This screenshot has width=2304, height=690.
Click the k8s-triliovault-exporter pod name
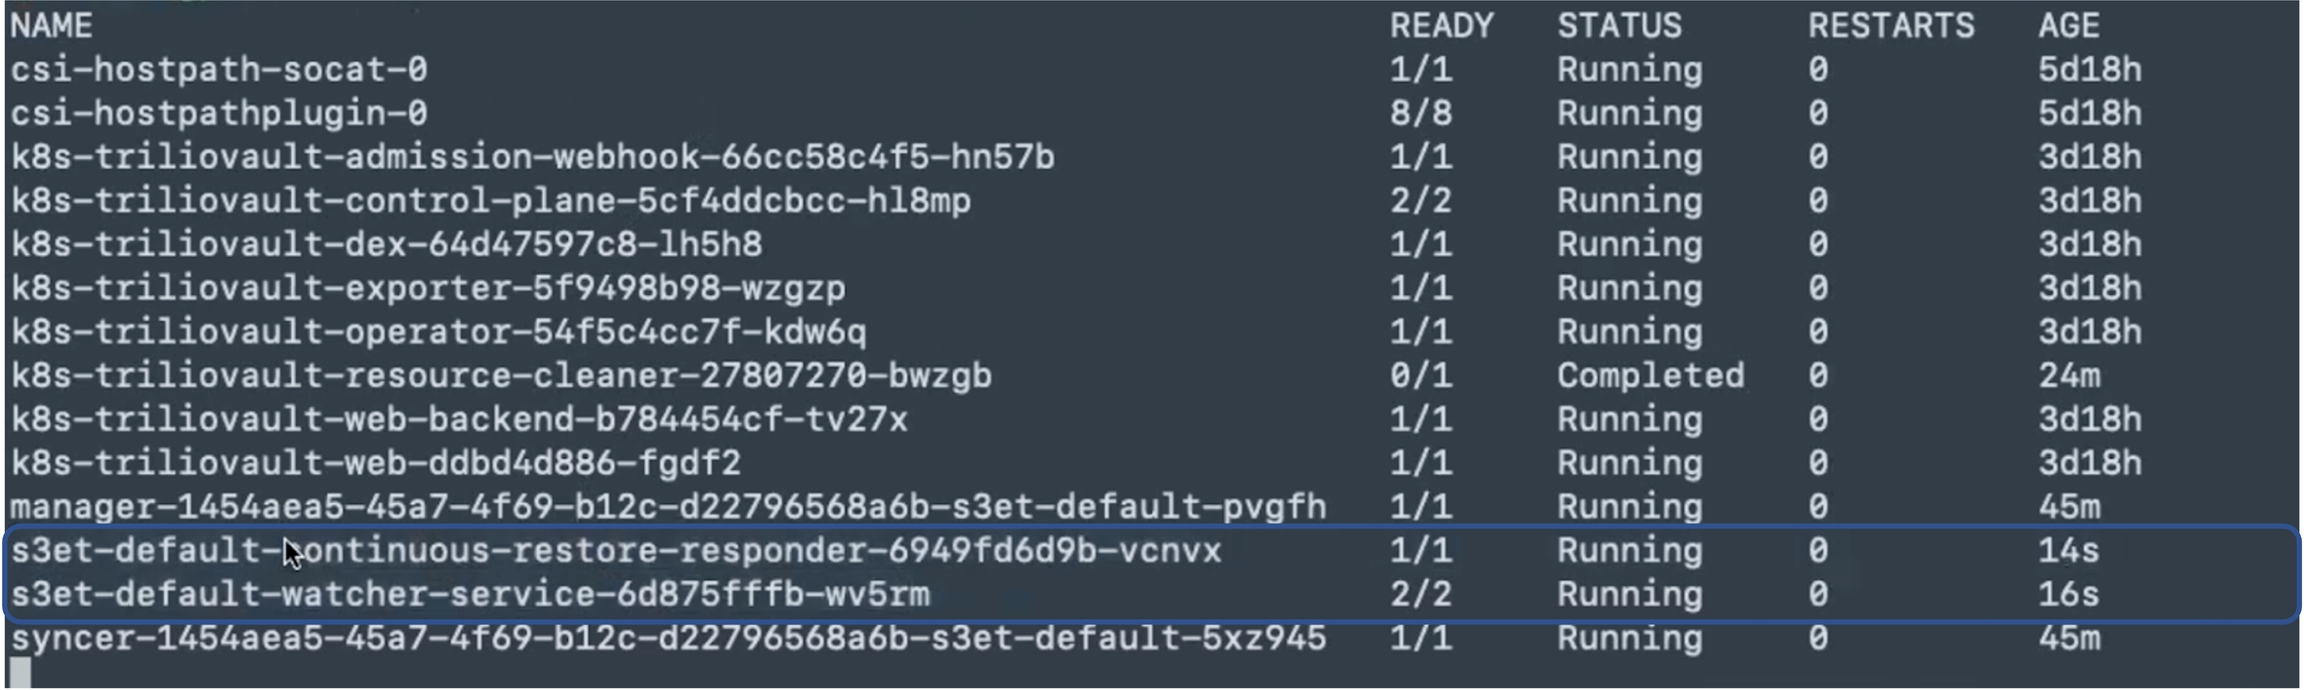coord(428,289)
